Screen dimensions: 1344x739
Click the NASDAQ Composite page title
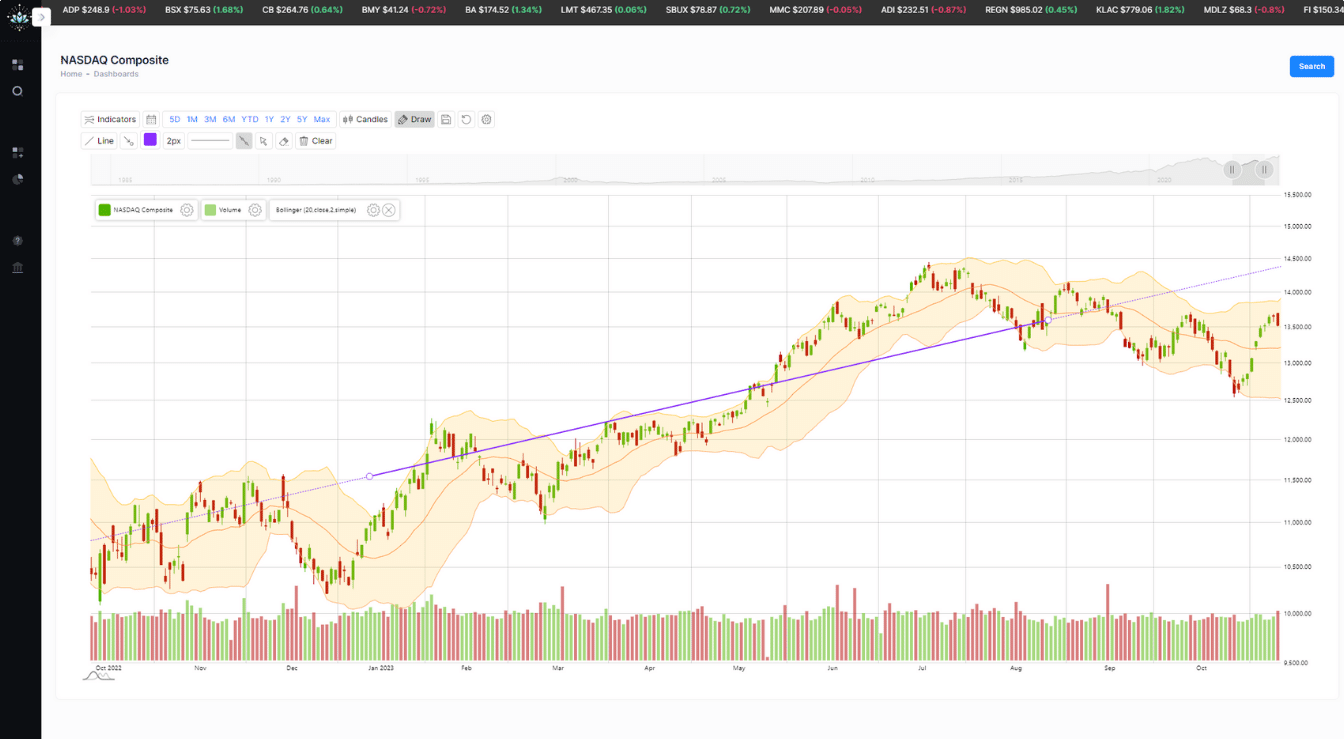click(114, 60)
